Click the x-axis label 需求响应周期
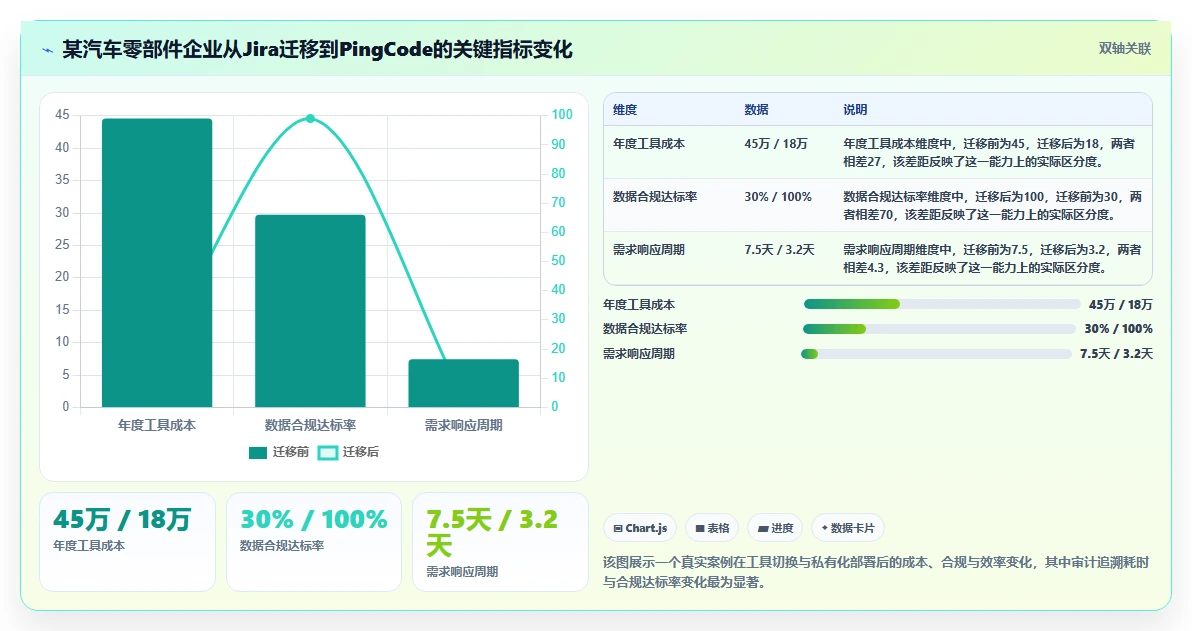Screen dimensions: 1192x631 click(x=464, y=426)
